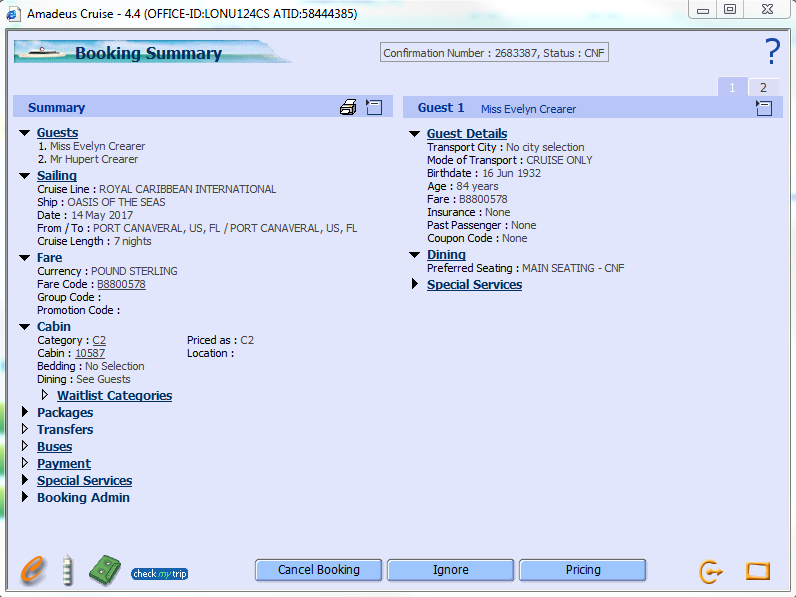Collapse the Dining section arrow
The height and width of the screenshot is (597, 796).
414,255
